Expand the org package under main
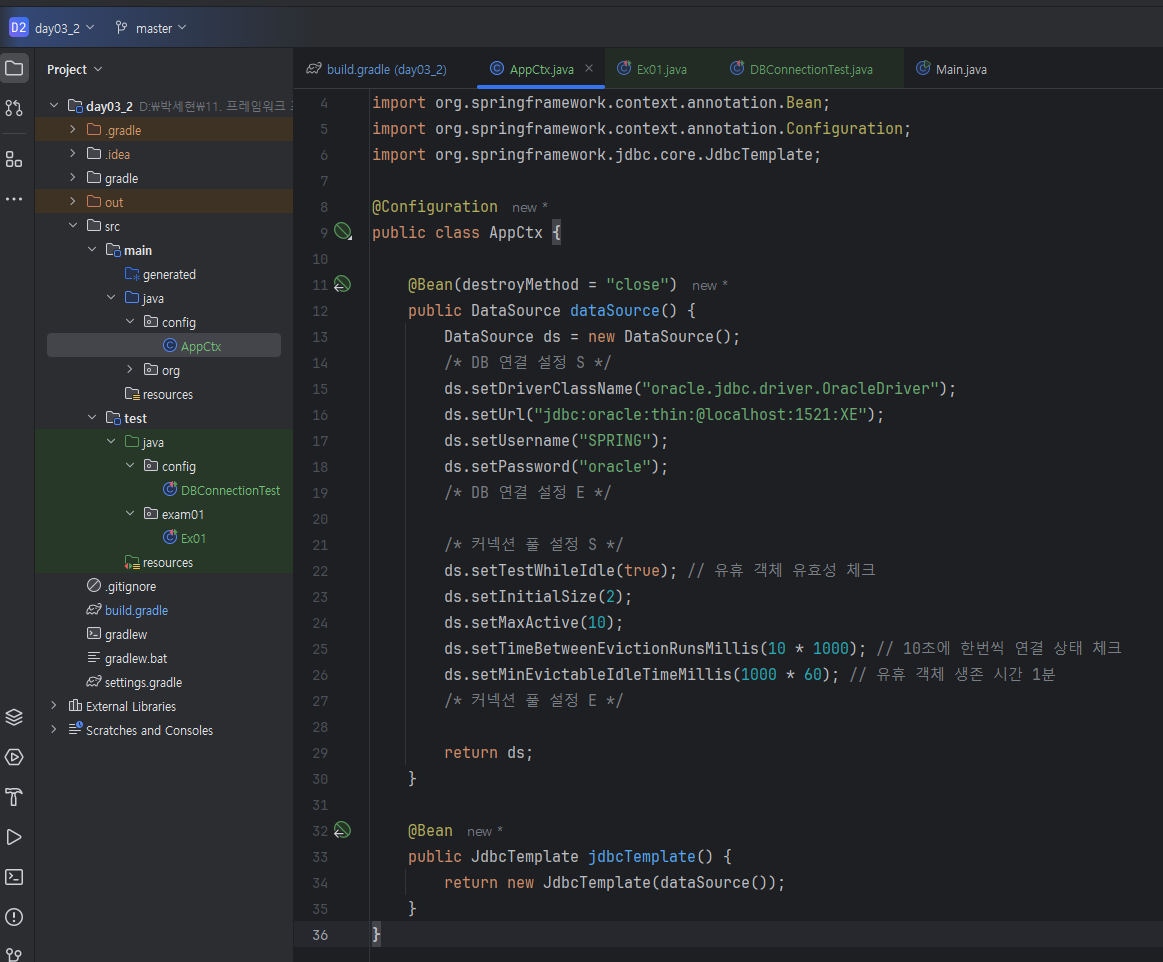Image resolution: width=1163 pixels, height=962 pixels. click(x=130, y=369)
